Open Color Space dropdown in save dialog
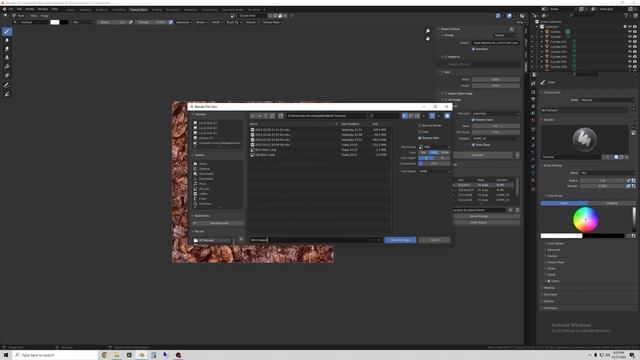 pos(434,171)
